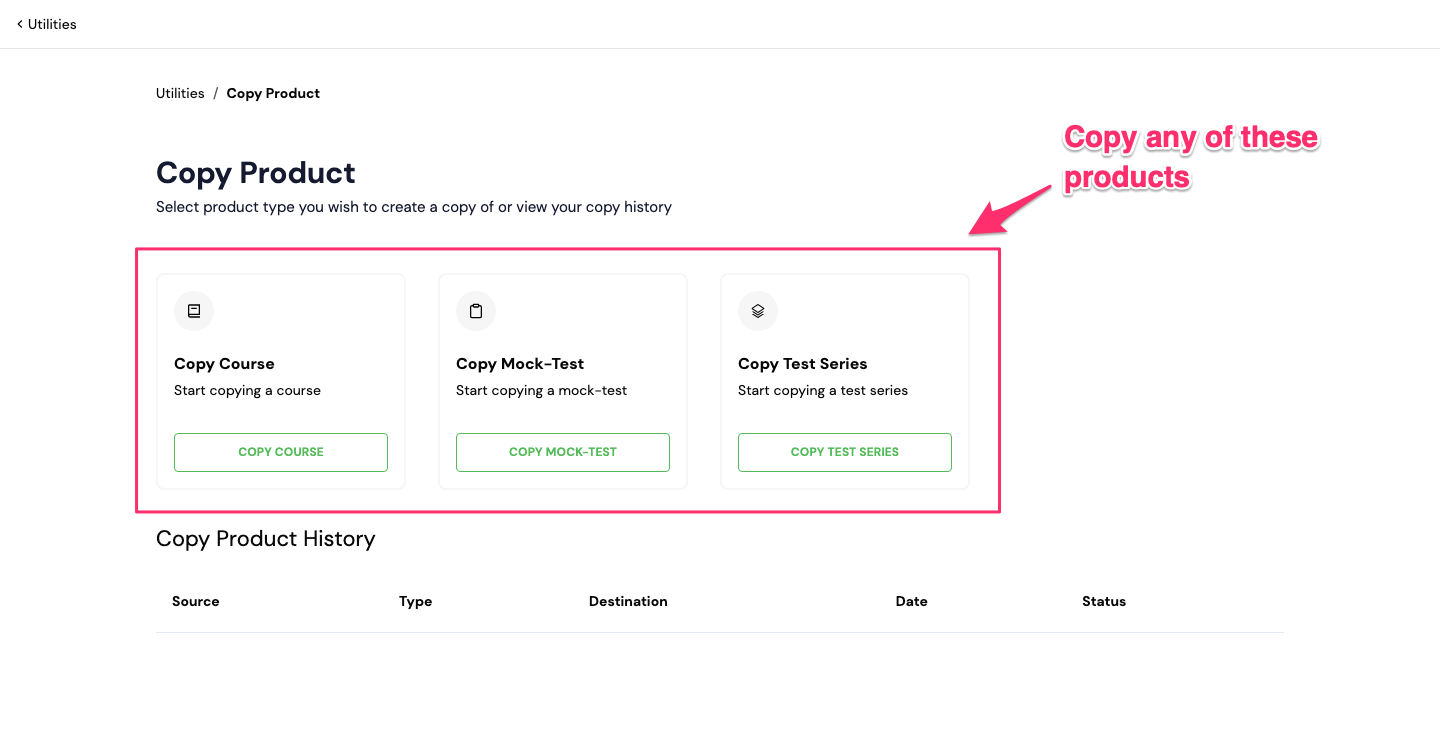Click the Status column header
Viewport: 1440px width, 746px height.
pos(1104,601)
